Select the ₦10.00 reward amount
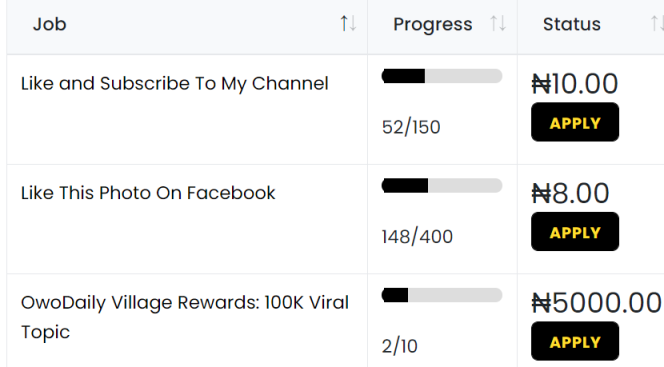664x367 pixels. (575, 83)
